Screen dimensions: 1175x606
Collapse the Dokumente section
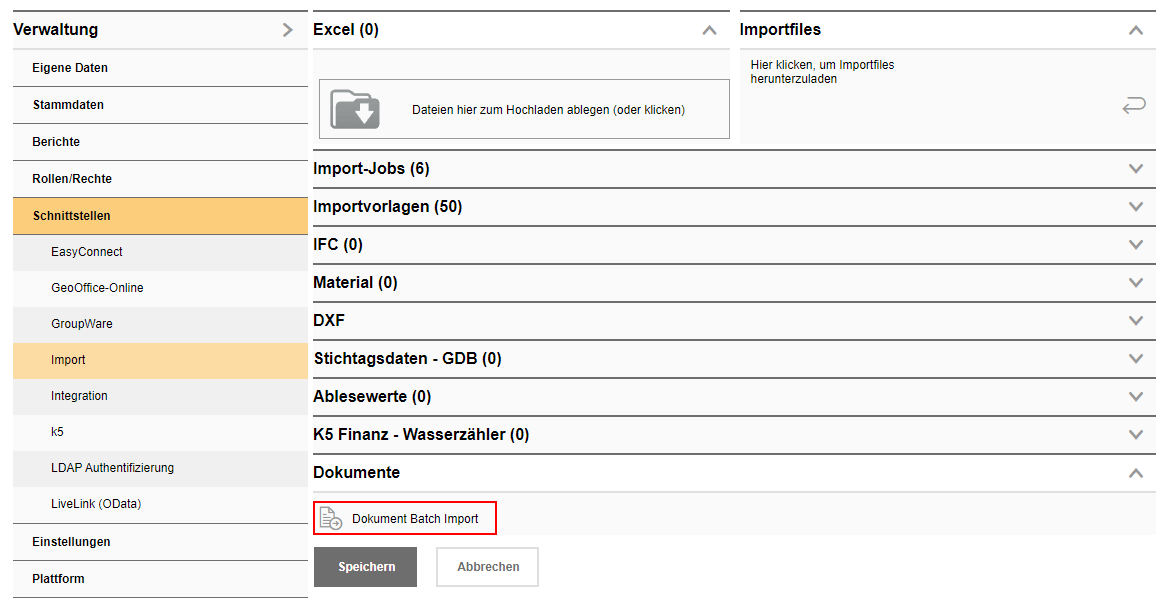(x=1135, y=473)
